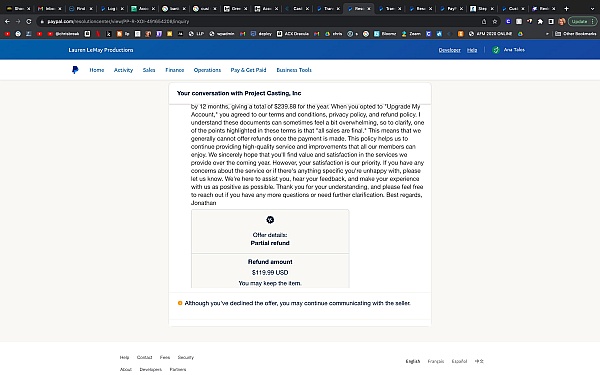Open the Bloomz bookmark
The height and width of the screenshot is (375, 600).
click(x=385, y=34)
